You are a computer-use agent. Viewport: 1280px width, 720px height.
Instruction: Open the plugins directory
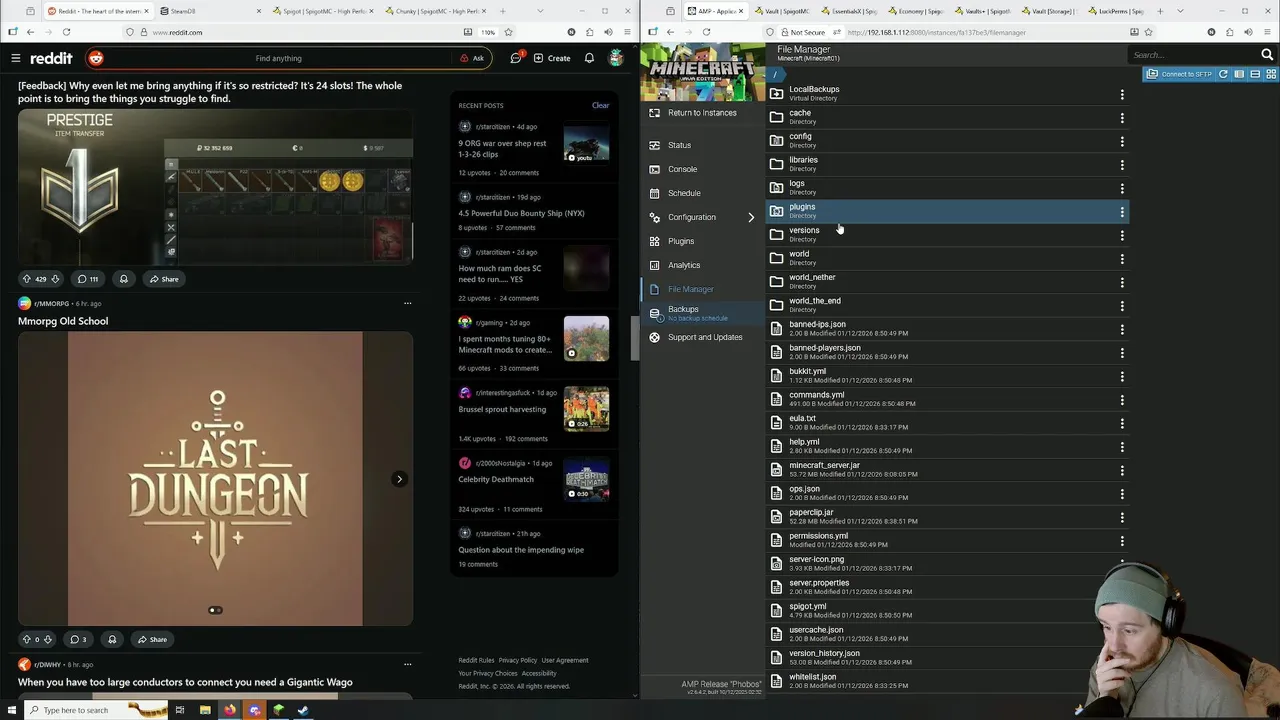(948, 211)
